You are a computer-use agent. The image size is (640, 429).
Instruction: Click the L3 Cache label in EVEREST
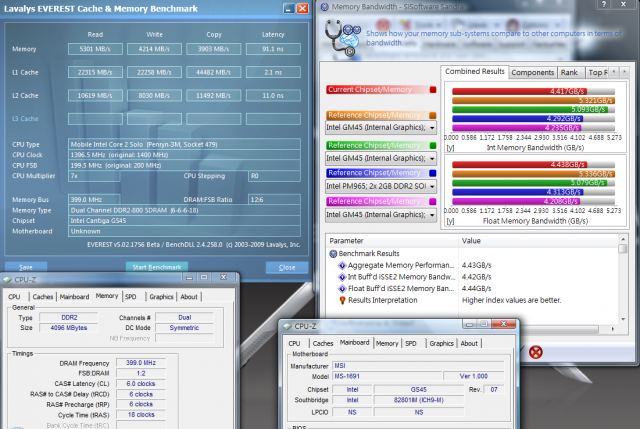(x=25, y=119)
